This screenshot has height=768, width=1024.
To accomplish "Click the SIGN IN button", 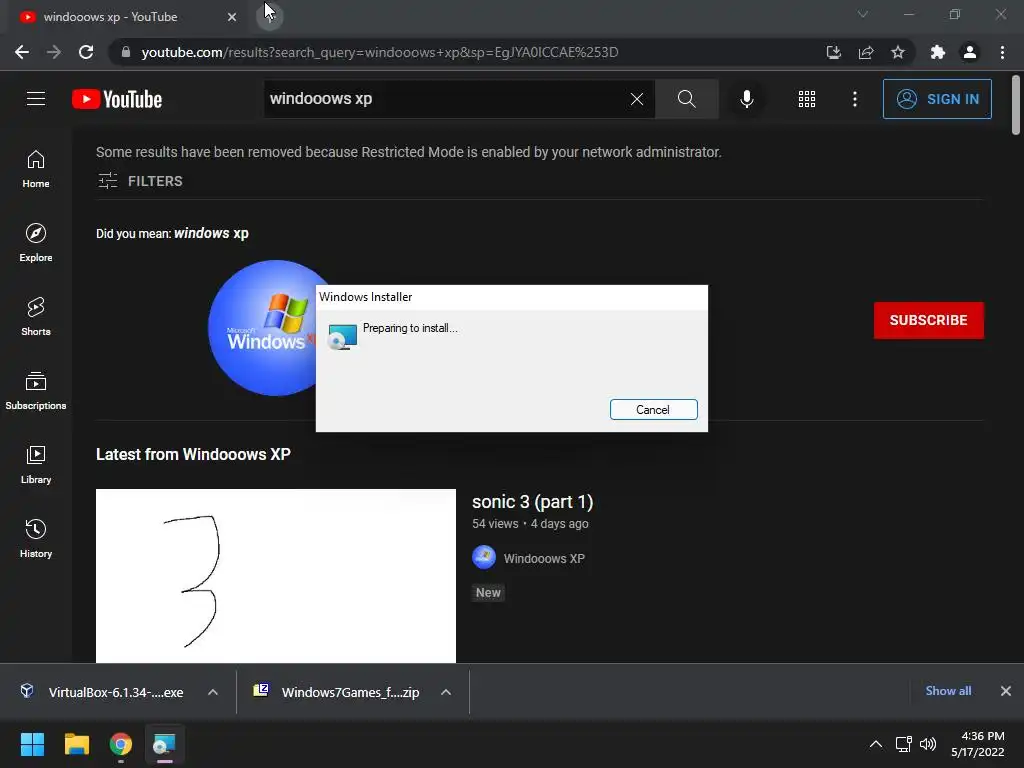I will [x=936, y=99].
